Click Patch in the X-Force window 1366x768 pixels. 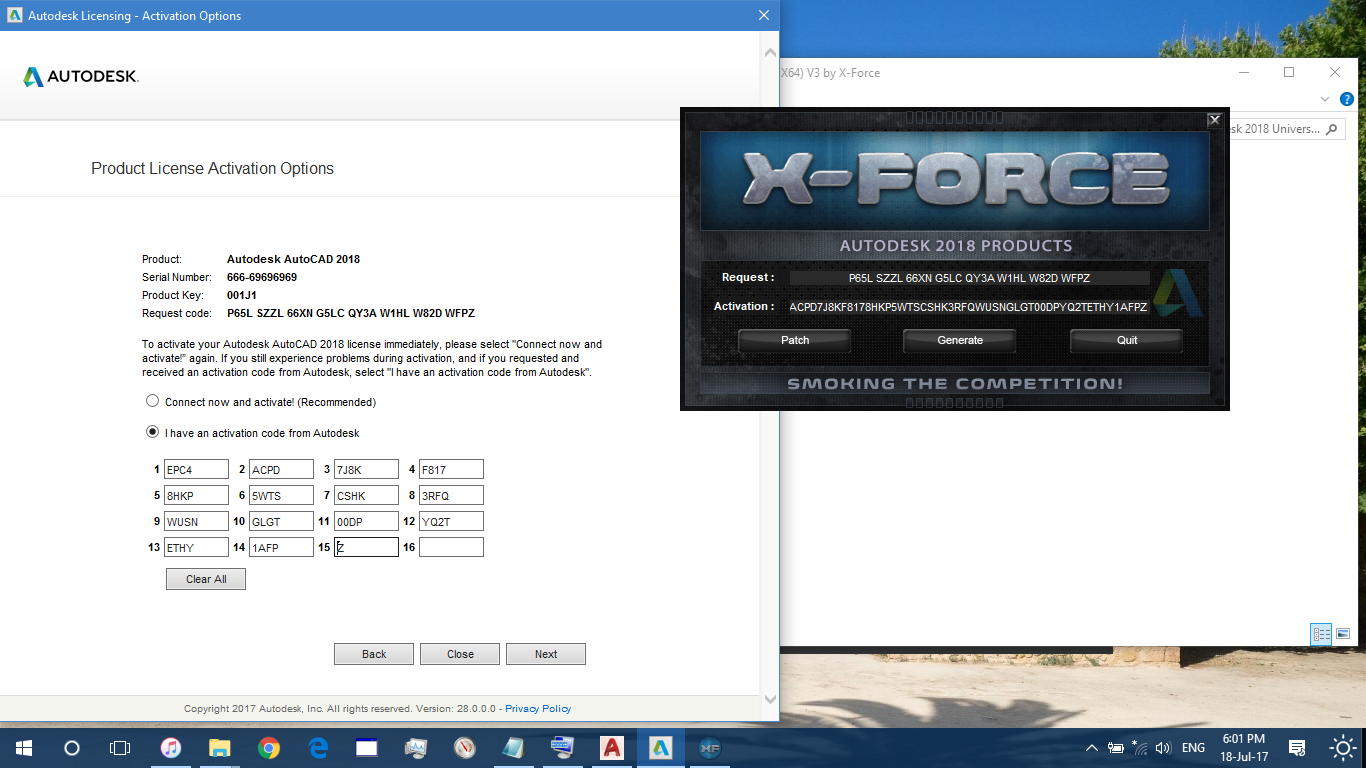point(795,340)
